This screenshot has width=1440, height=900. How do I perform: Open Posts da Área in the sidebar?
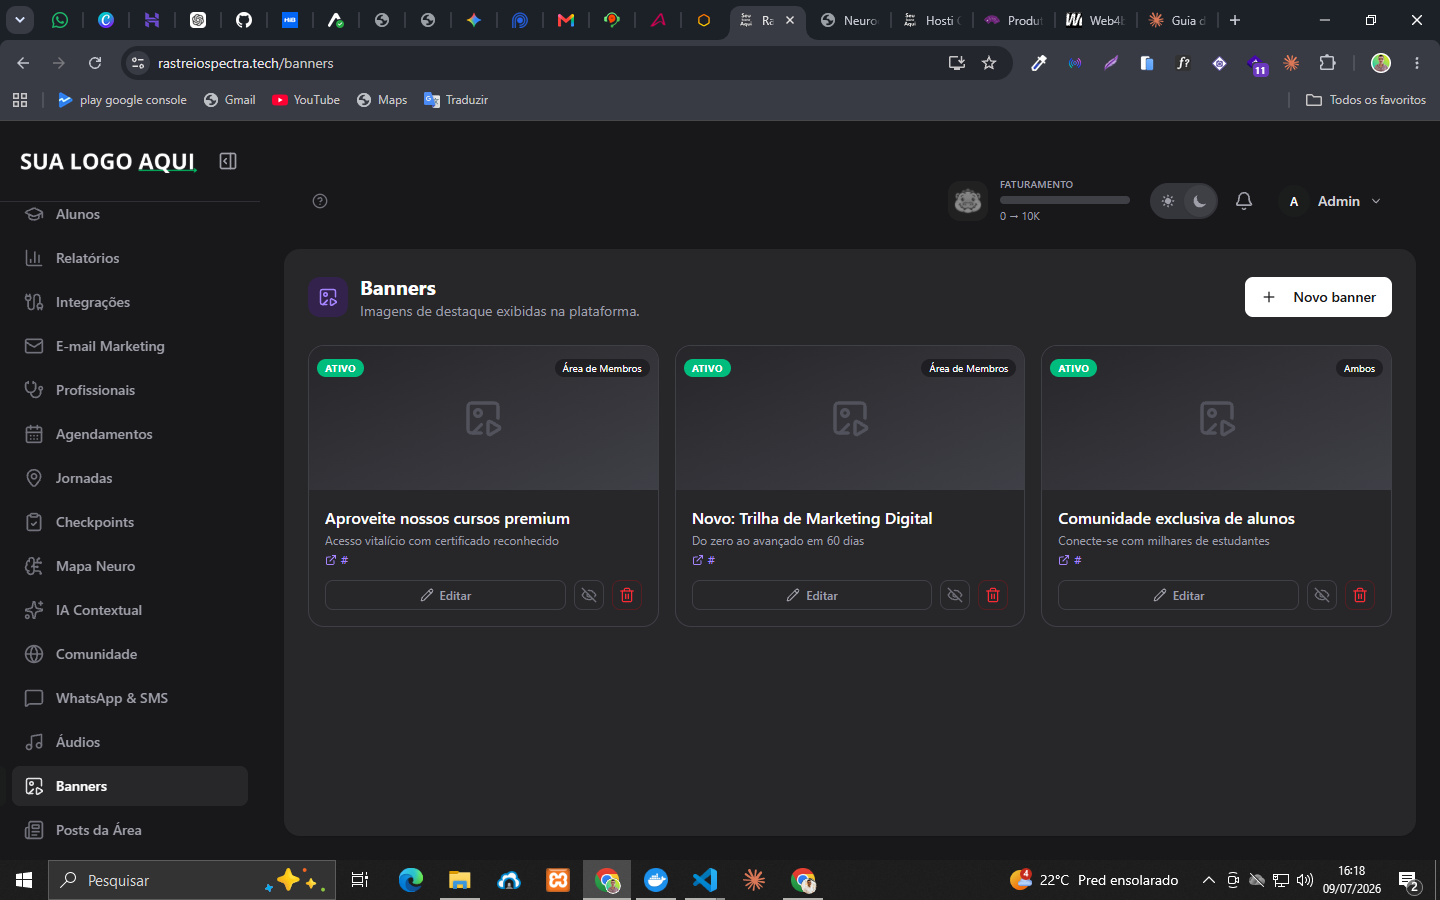[130, 830]
